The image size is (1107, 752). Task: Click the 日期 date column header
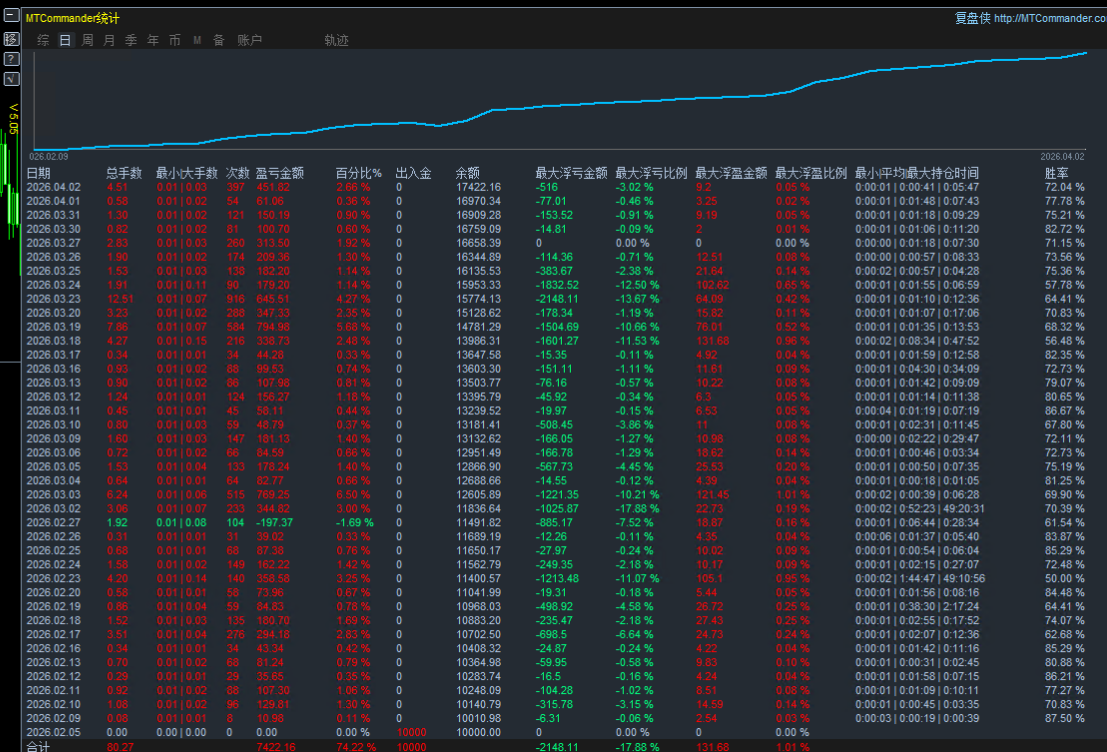38,173
